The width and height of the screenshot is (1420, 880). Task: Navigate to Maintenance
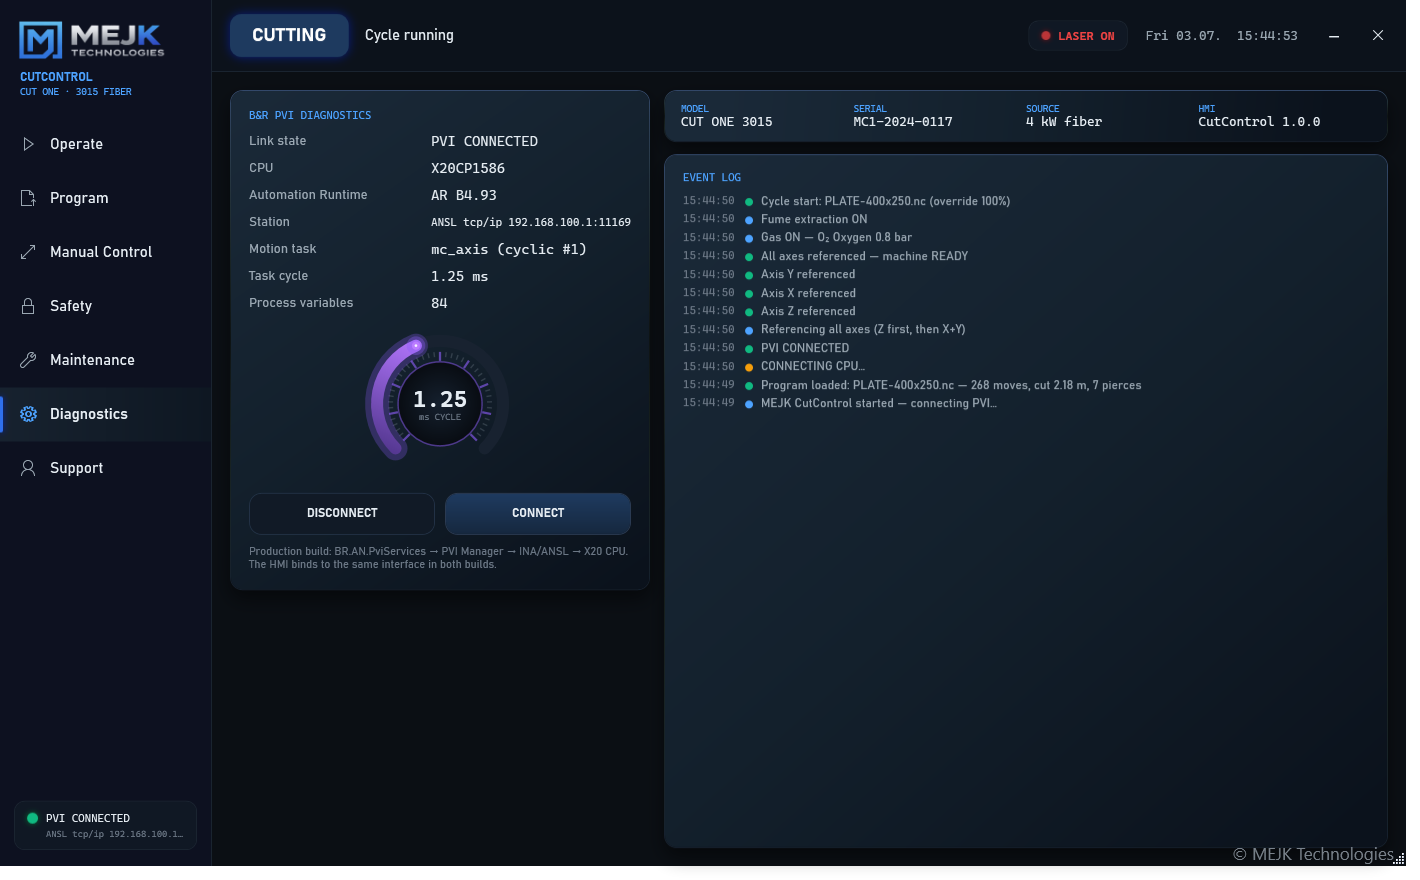coord(106,360)
